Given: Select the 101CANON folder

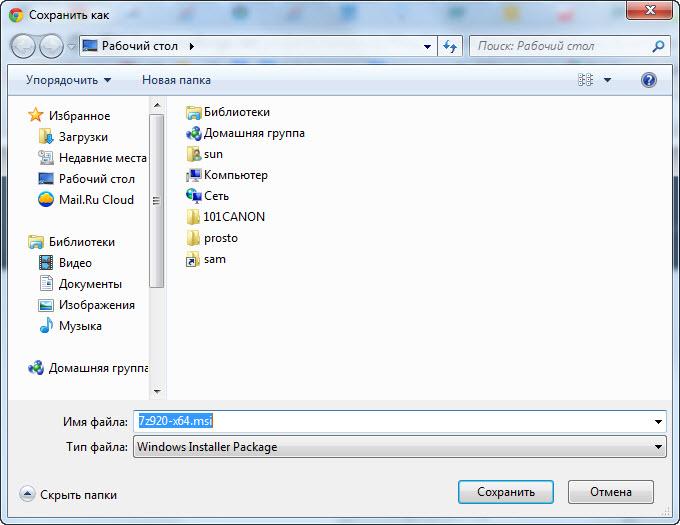Looking at the screenshot, I should click(234, 217).
